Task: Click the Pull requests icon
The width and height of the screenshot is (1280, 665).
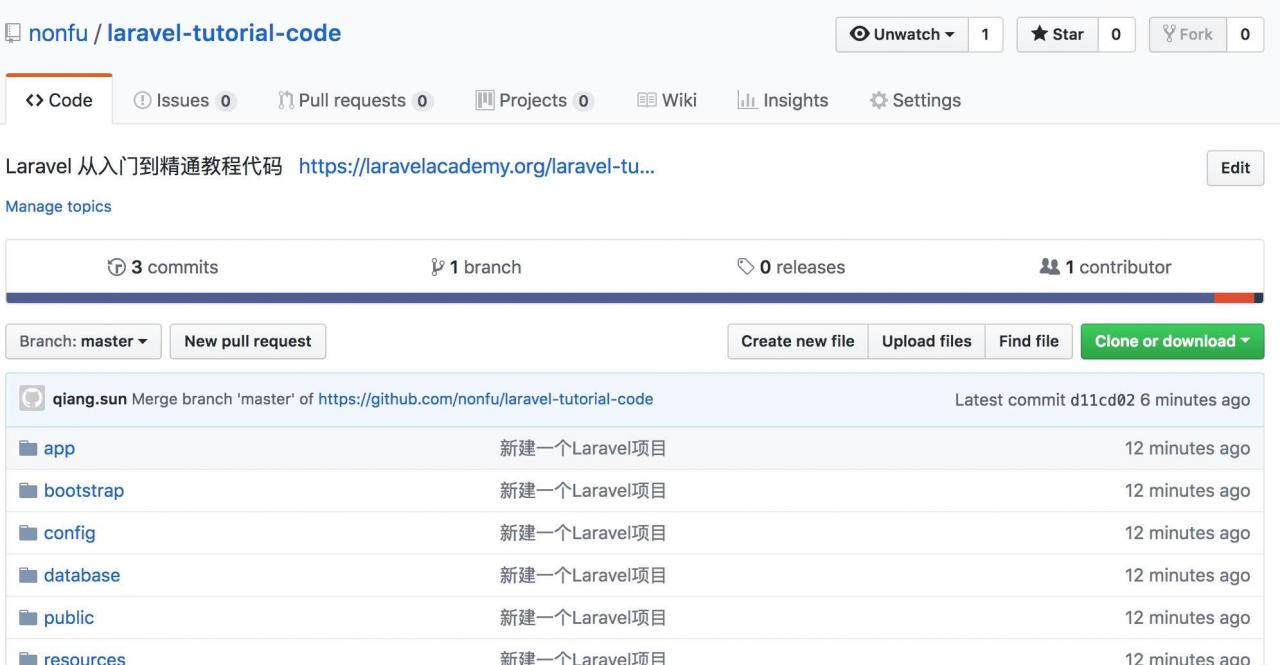Action: point(286,100)
